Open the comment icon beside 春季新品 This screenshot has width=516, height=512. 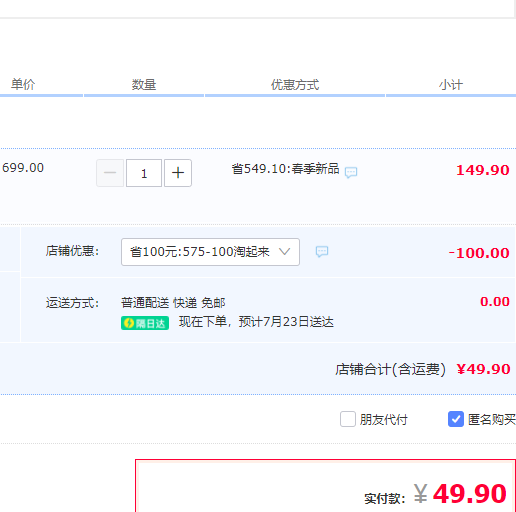coord(351,172)
